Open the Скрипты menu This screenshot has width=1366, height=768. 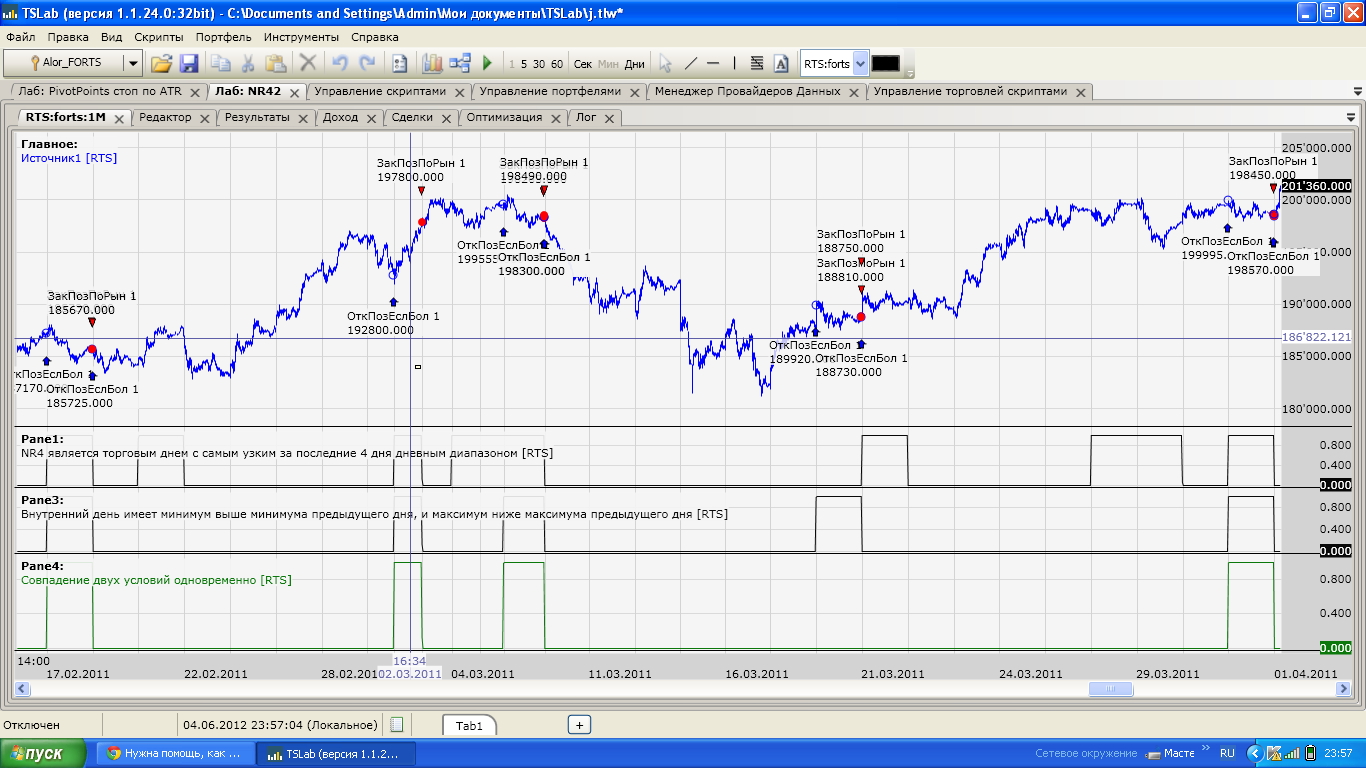coord(158,37)
